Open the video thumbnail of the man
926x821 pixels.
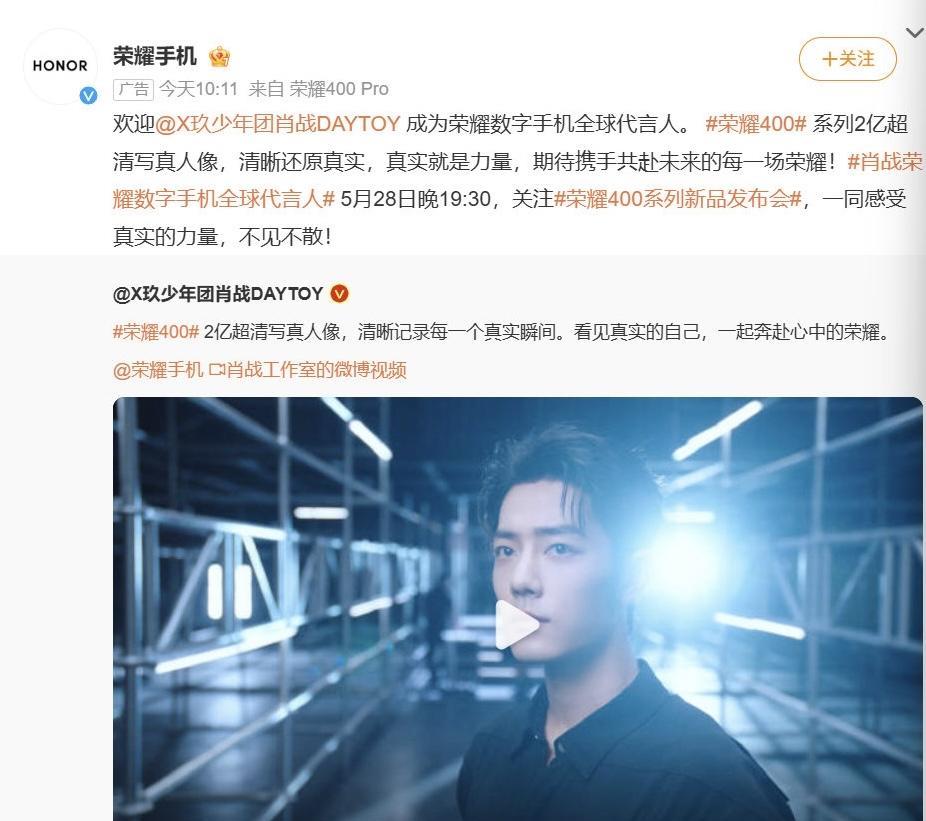tap(518, 609)
